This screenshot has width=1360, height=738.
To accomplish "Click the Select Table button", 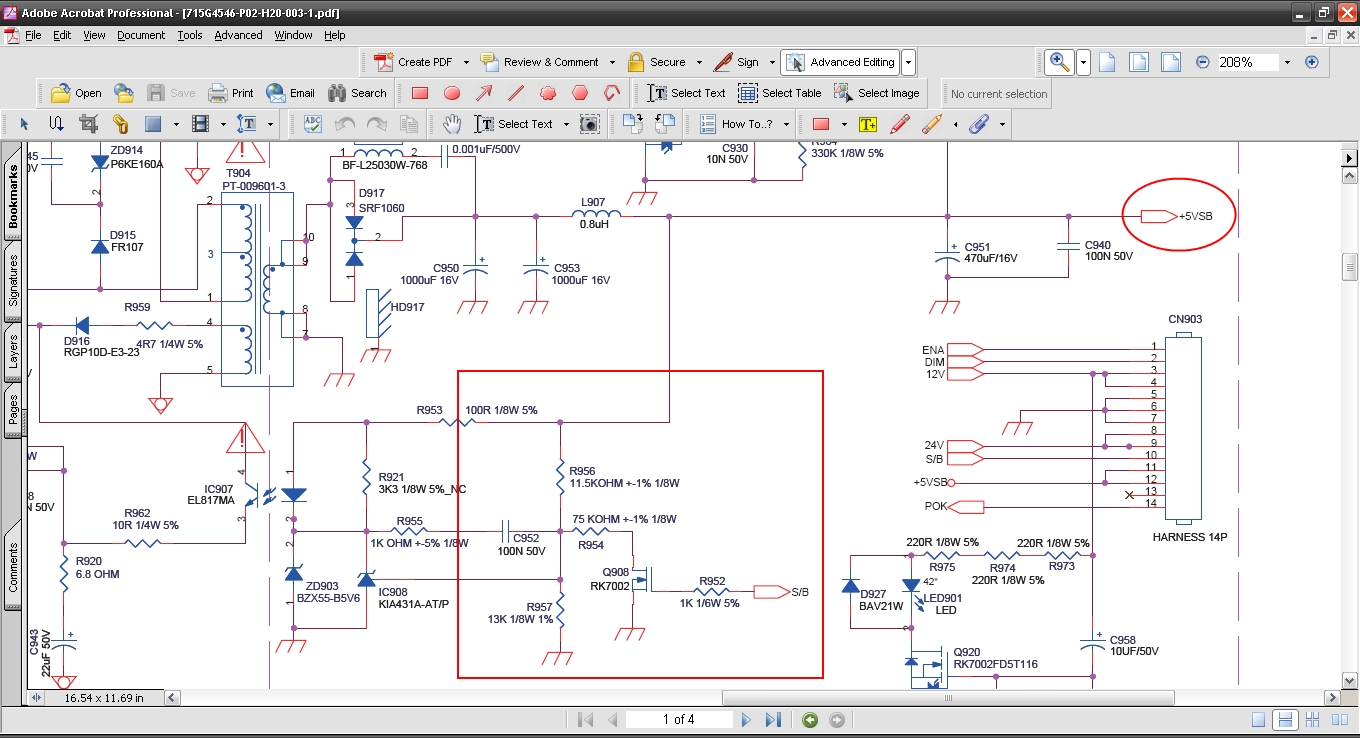I will pos(780,93).
